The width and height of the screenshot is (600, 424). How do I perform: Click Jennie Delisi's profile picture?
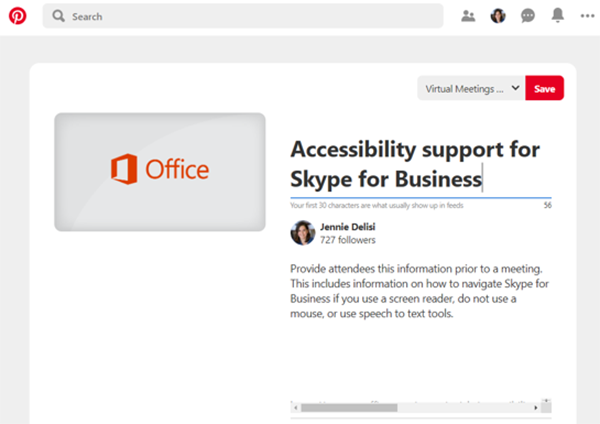(x=303, y=233)
